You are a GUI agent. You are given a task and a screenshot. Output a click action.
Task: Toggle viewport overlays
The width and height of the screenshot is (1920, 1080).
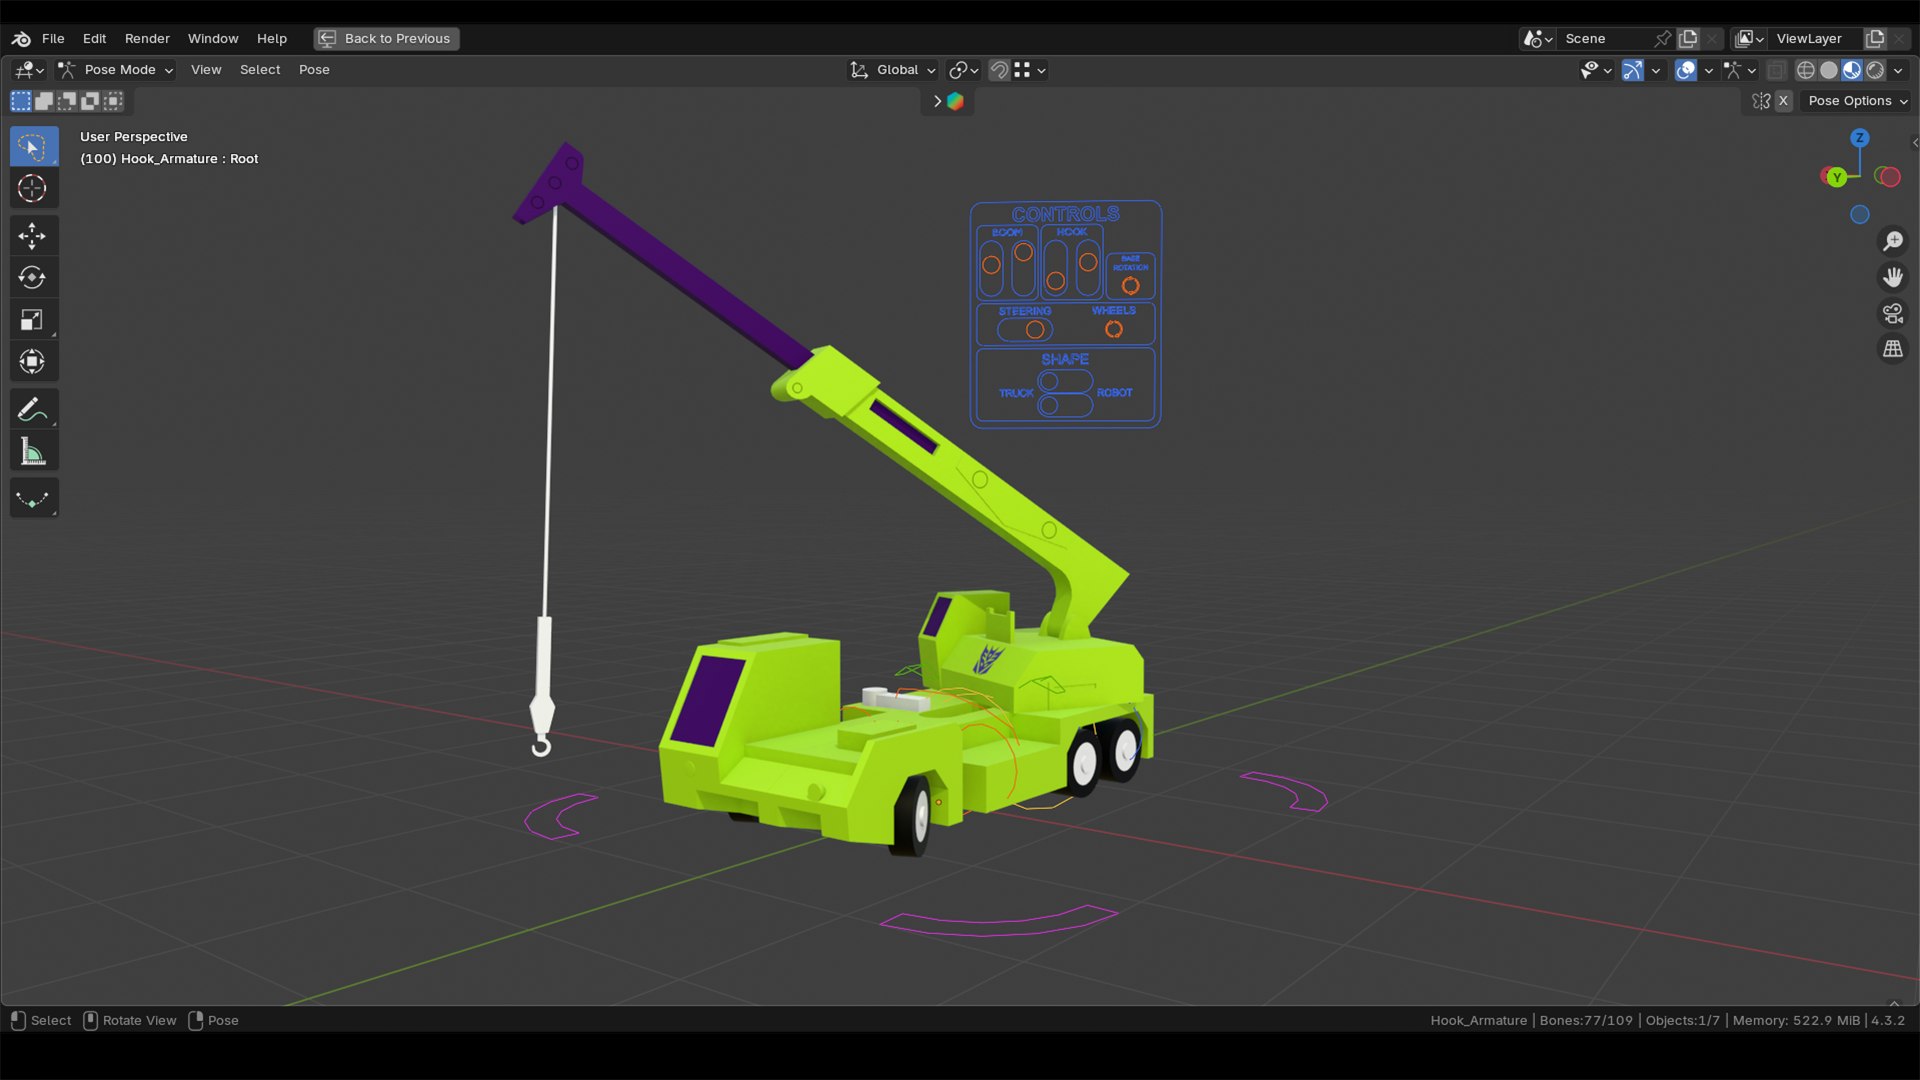click(x=1686, y=70)
